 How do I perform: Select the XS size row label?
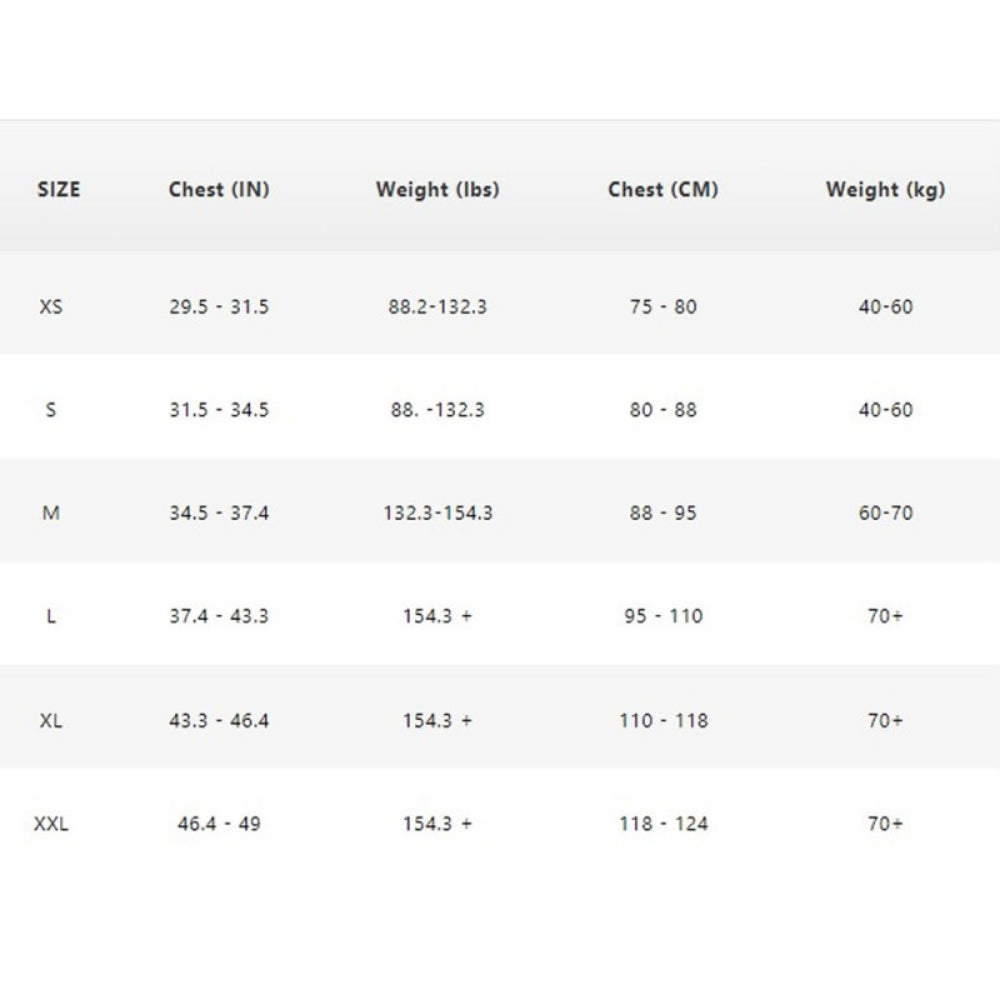[51, 307]
